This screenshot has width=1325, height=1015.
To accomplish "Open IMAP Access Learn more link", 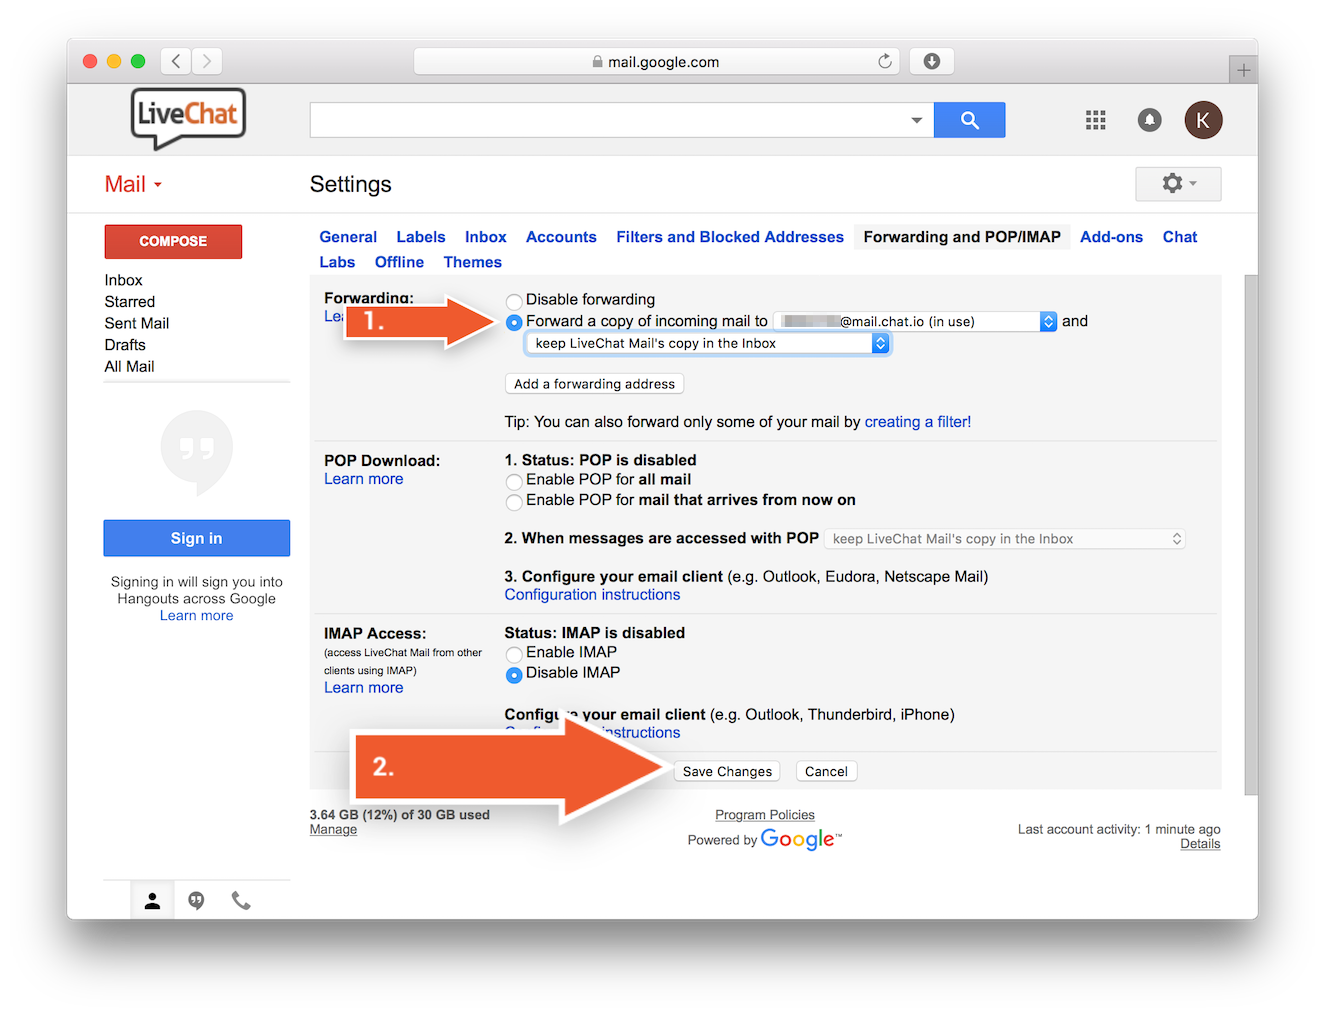I will [x=364, y=688].
